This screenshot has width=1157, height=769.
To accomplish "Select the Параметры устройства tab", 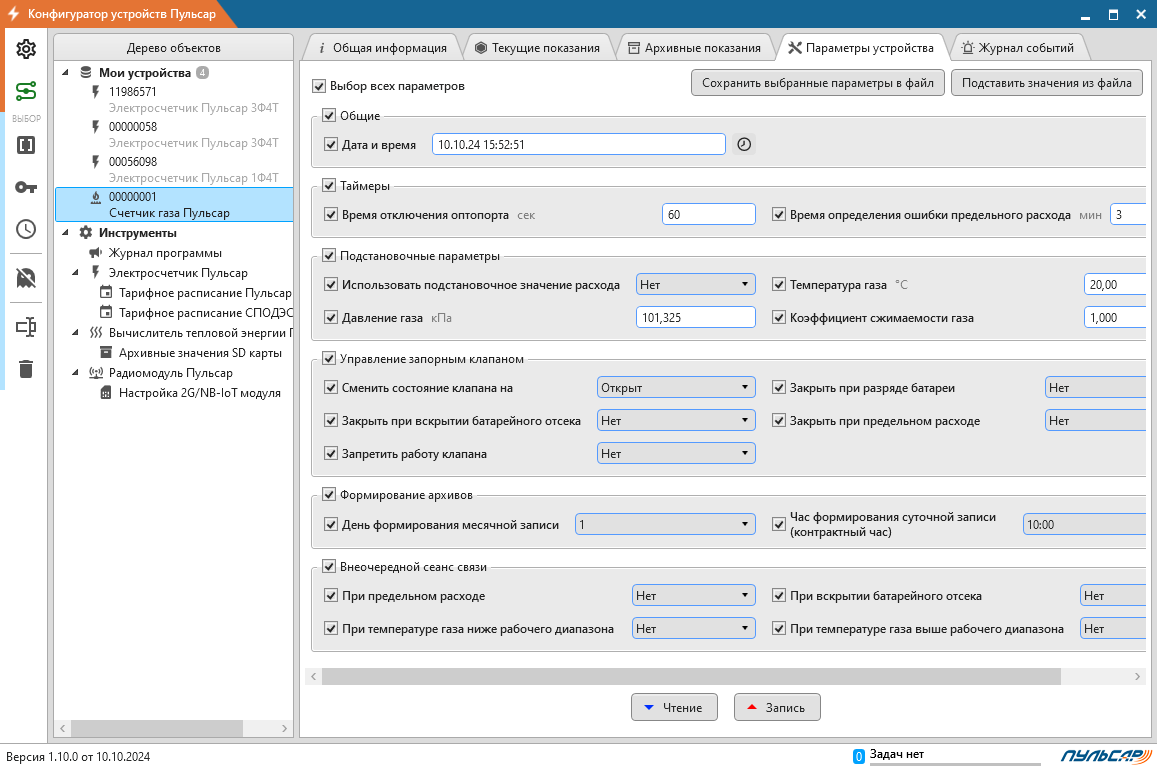I will (x=861, y=48).
